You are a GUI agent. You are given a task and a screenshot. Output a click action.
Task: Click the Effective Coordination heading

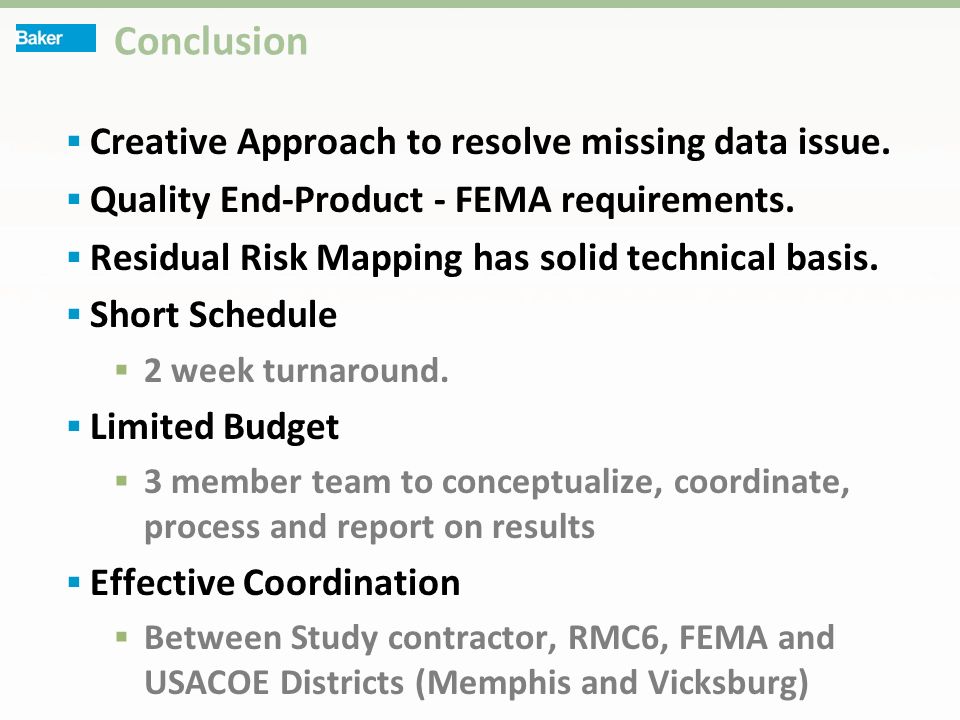coord(275,582)
